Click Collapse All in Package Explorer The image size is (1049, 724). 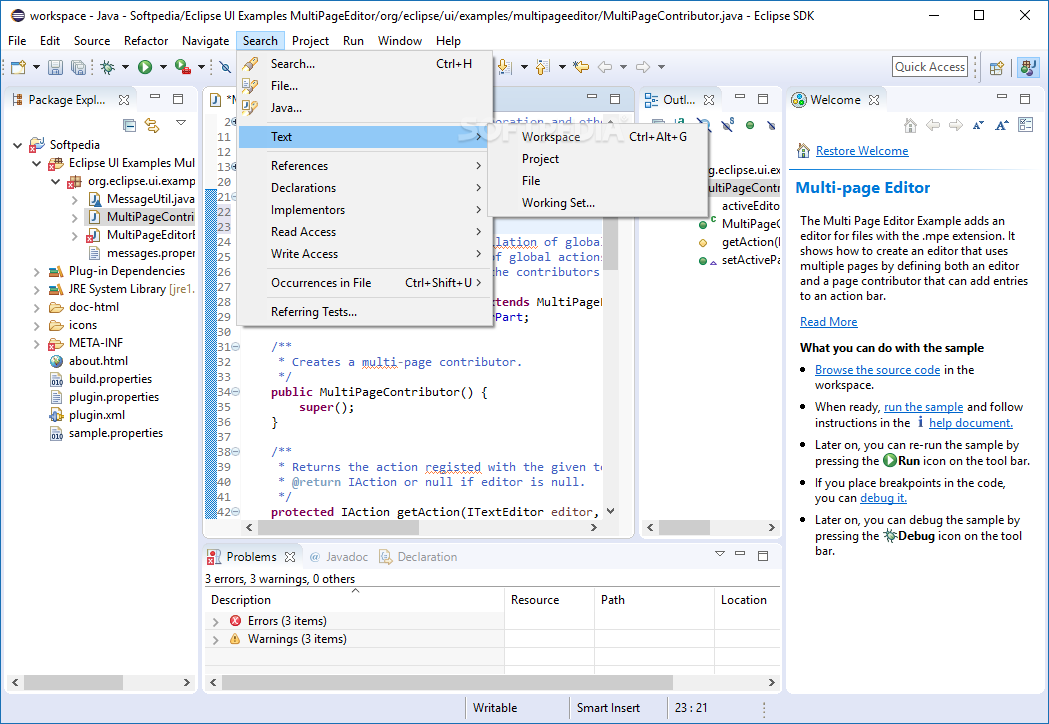click(x=130, y=125)
